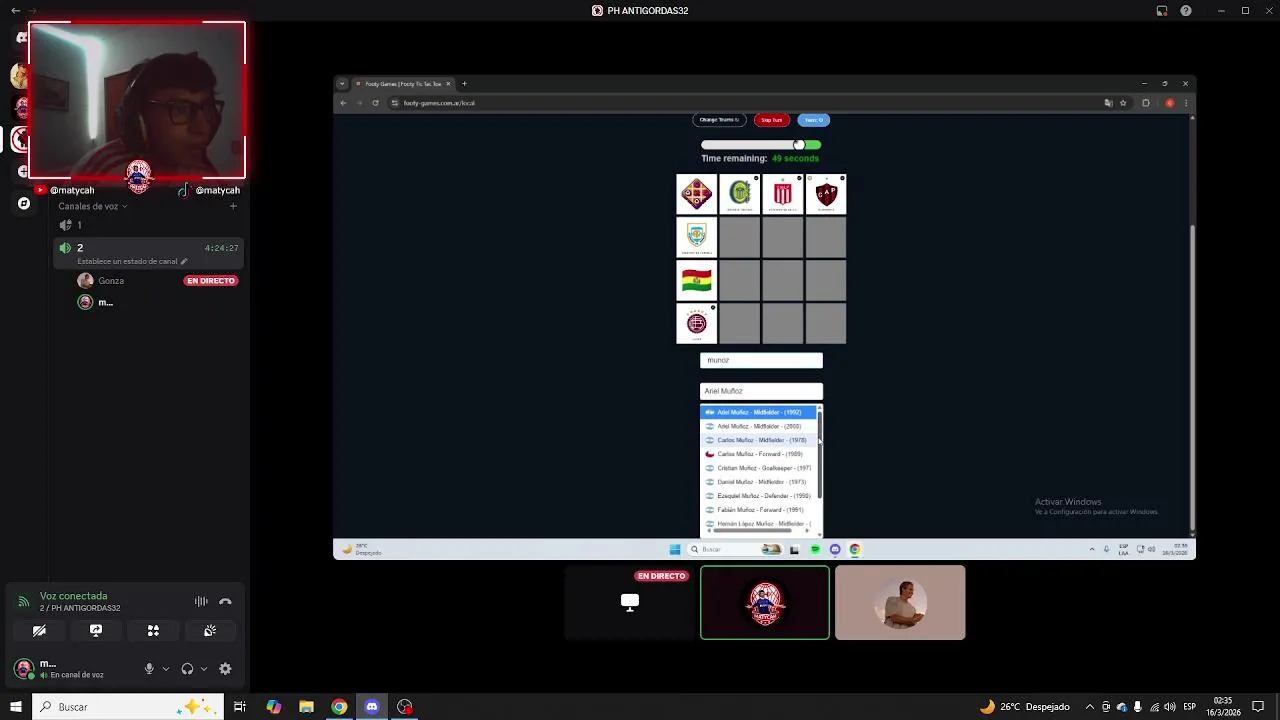Open Task View in taskbar
1280x720 pixels.
click(x=240, y=707)
